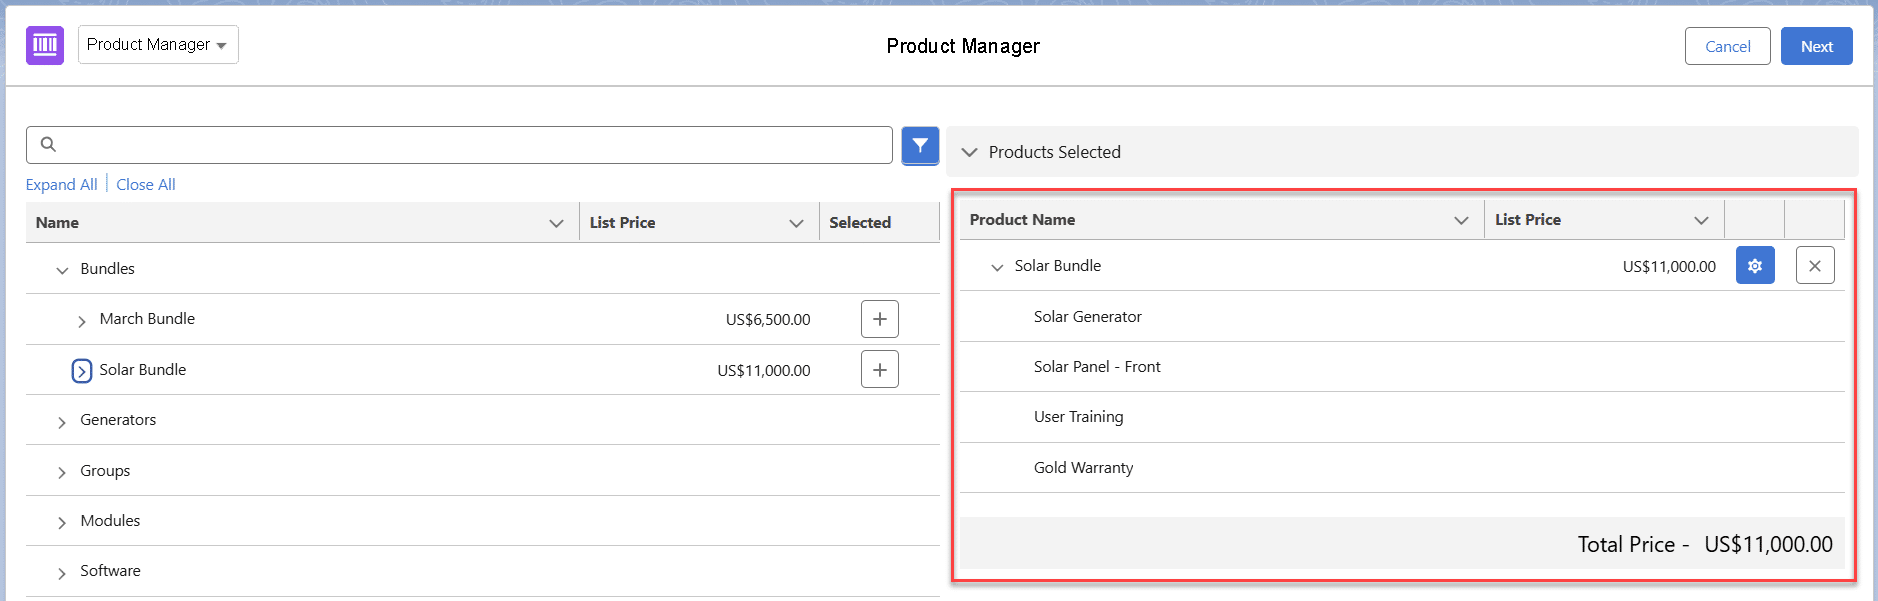This screenshot has width=1878, height=601.
Task: Open the Product Manager dropdown
Action: pos(158,45)
